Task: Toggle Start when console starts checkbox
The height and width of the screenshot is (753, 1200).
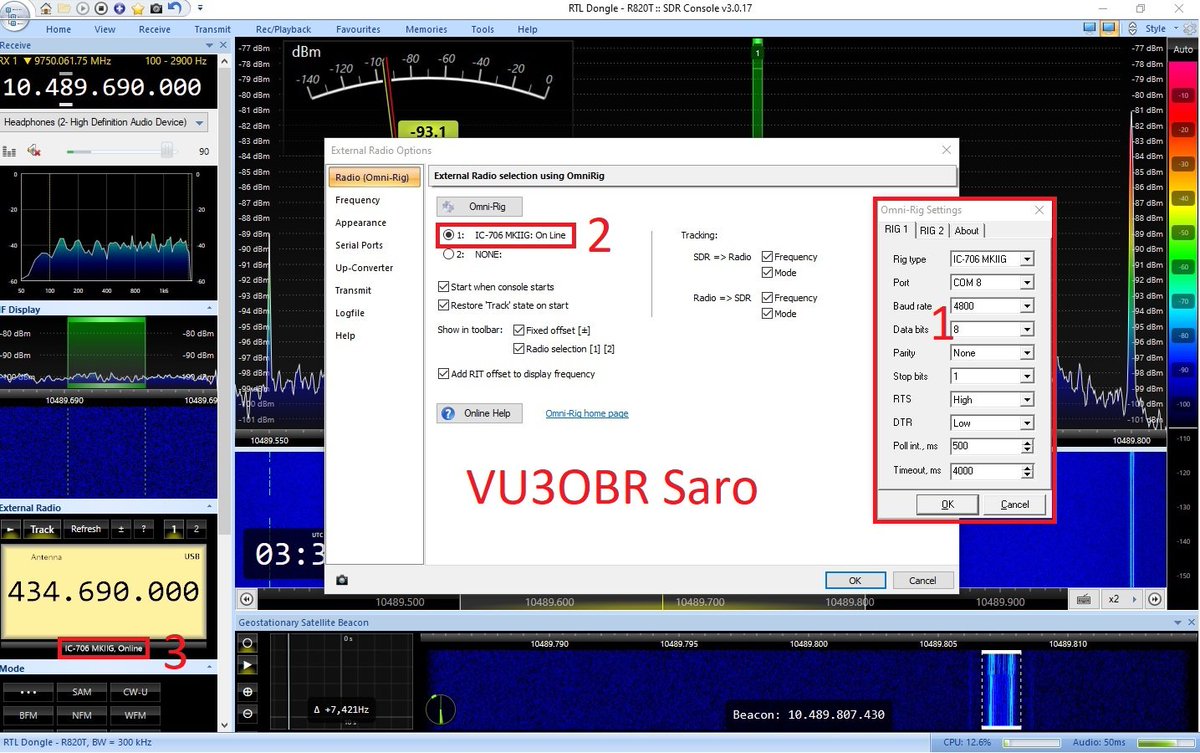Action: pyautogui.click(x=444, y=287)
